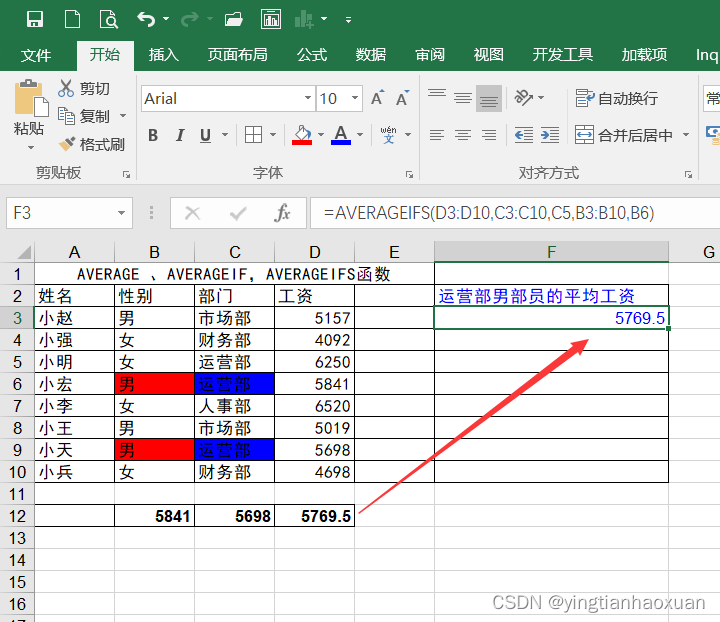Screen dimensions: 720x622
Task: Click the cancel X icon in formula bar
Action: [192, 213]
